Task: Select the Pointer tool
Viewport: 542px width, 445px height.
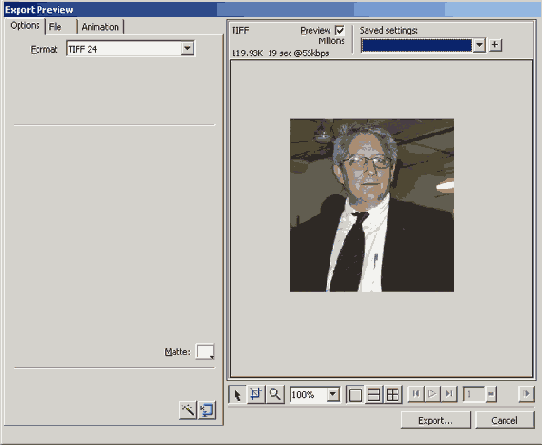Action: [237, 394]
